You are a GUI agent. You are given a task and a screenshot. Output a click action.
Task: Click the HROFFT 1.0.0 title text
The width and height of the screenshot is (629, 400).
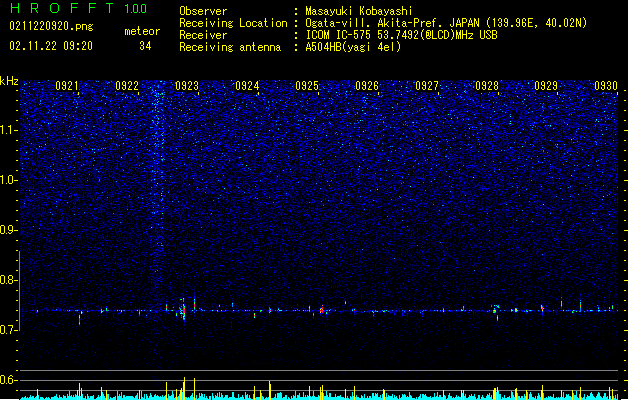pyautogui.click(x=79, y=8)
